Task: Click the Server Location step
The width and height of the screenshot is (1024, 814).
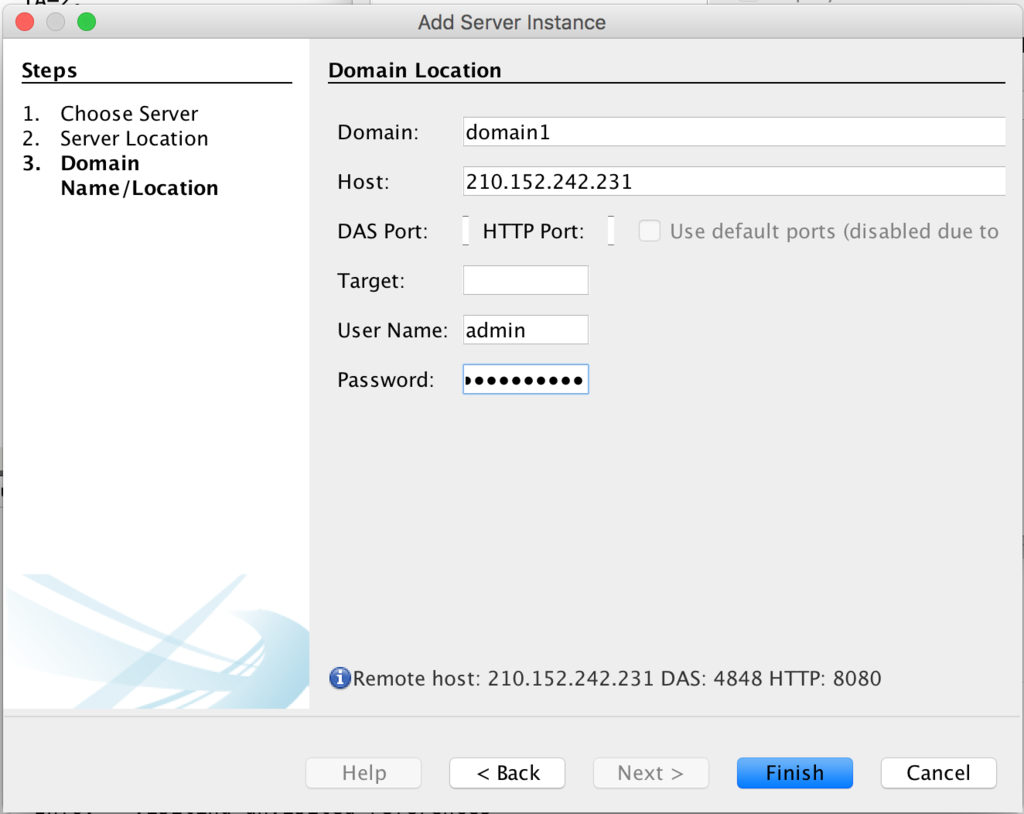Action: [x=134, y=138]
